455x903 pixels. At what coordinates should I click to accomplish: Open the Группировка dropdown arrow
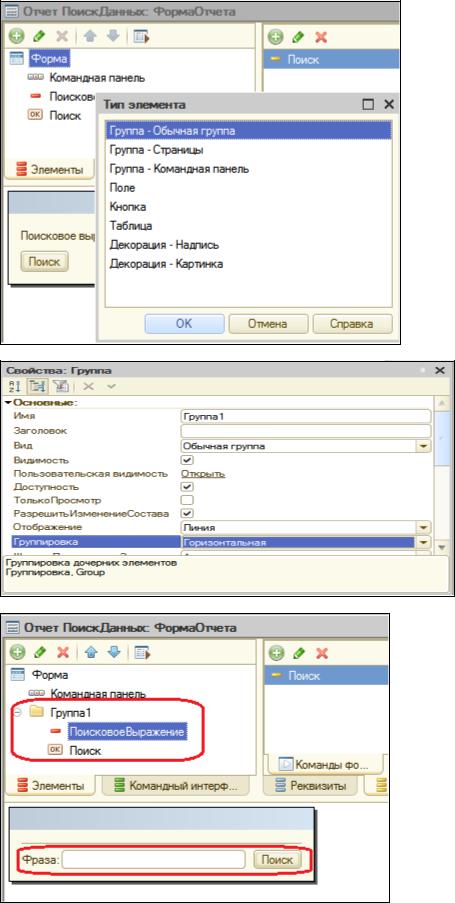click(x=424, y=542)
